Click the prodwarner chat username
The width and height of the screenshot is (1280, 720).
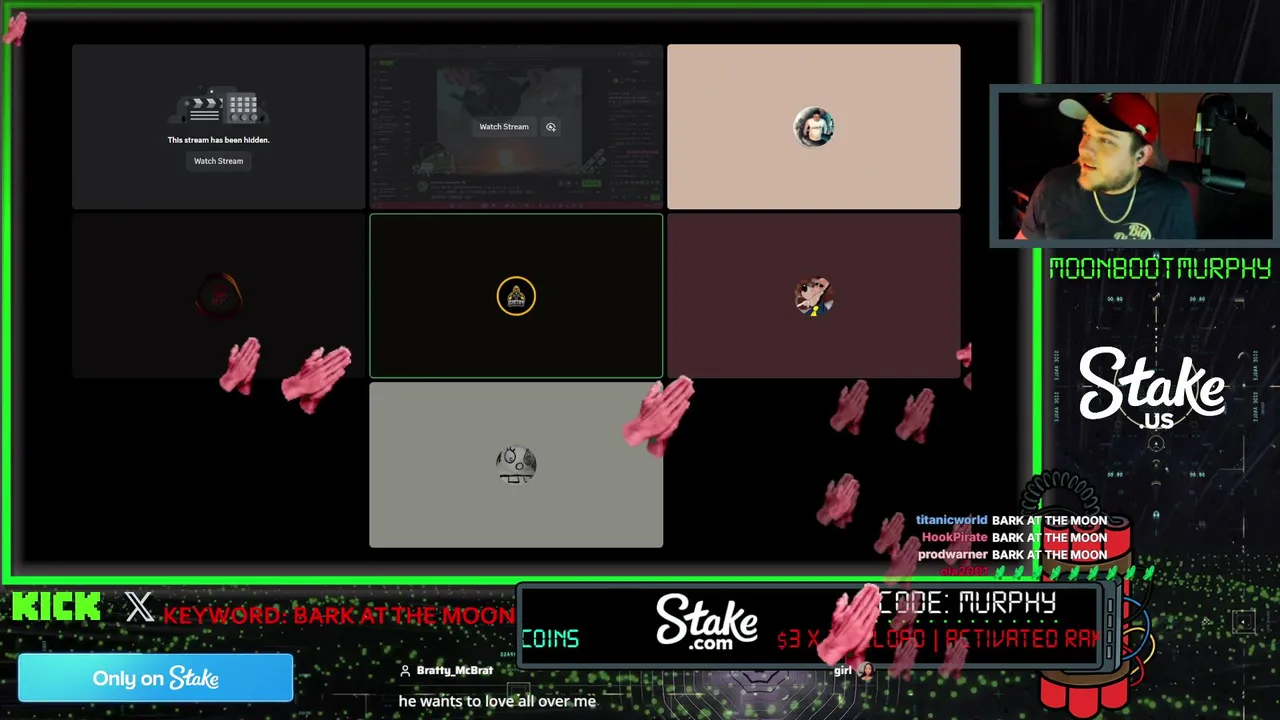[953, 554]
